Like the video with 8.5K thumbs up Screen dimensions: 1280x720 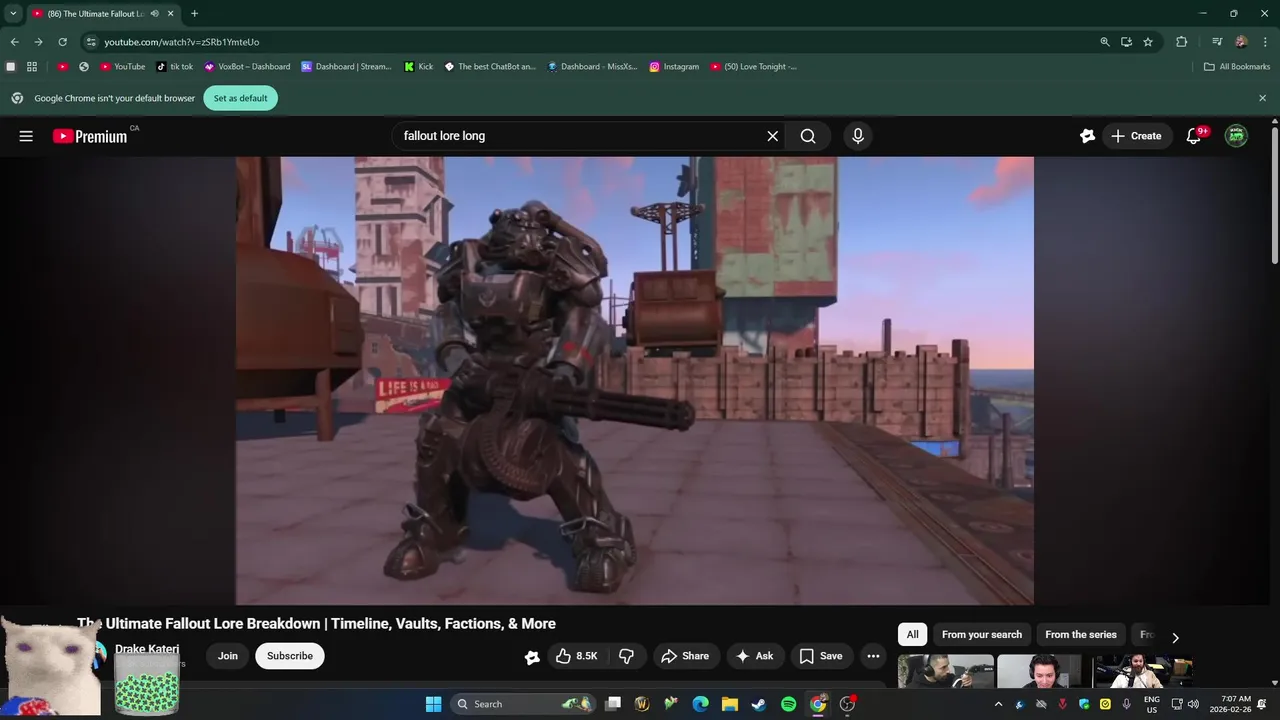tap(577, 656)
